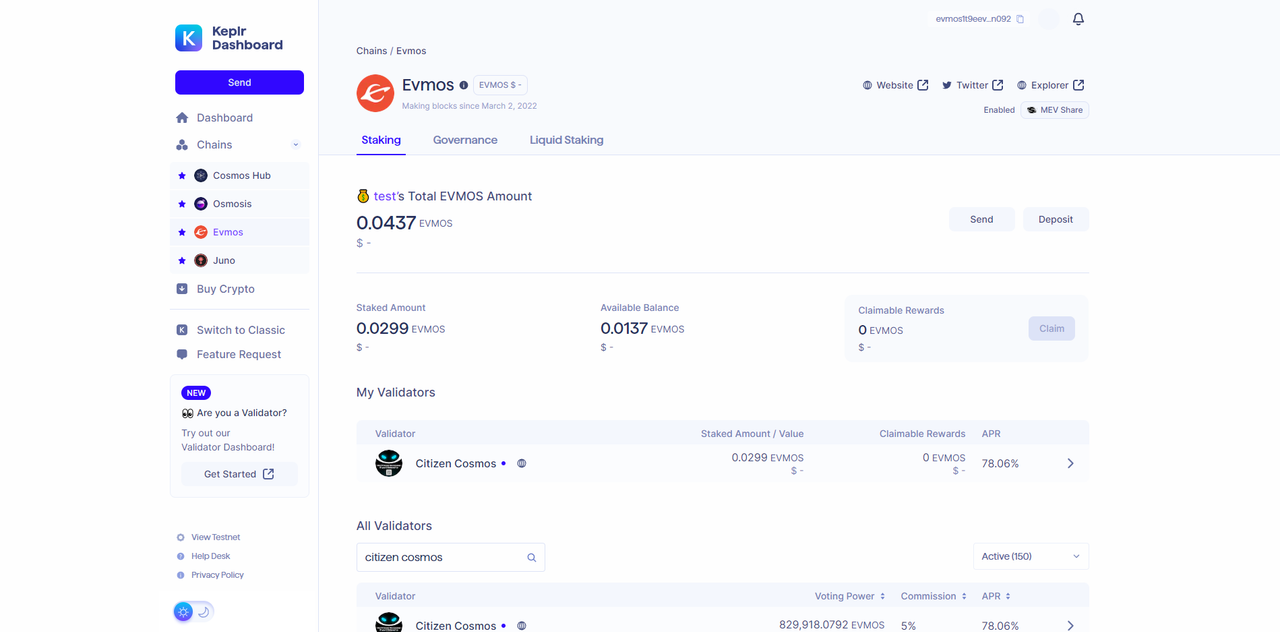Open the Privacy Policy link

point(210,575)
